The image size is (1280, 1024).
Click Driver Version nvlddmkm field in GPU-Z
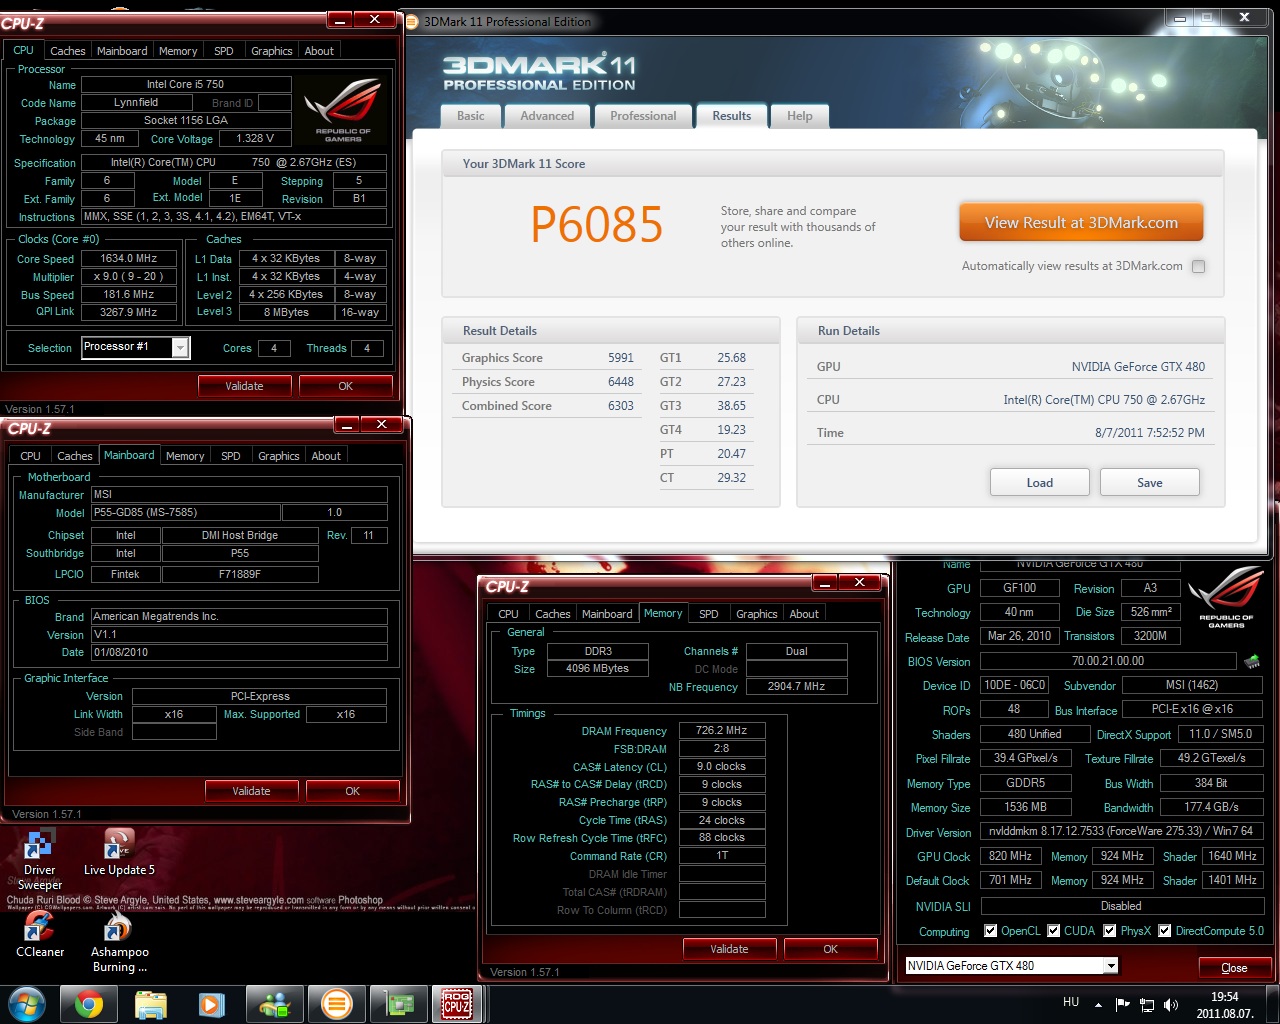pyautogui.click(x=1121, y=832)
